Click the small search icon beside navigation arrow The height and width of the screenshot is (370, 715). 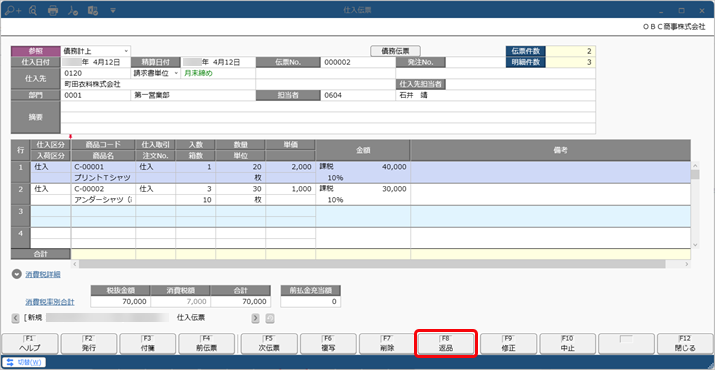270,318
